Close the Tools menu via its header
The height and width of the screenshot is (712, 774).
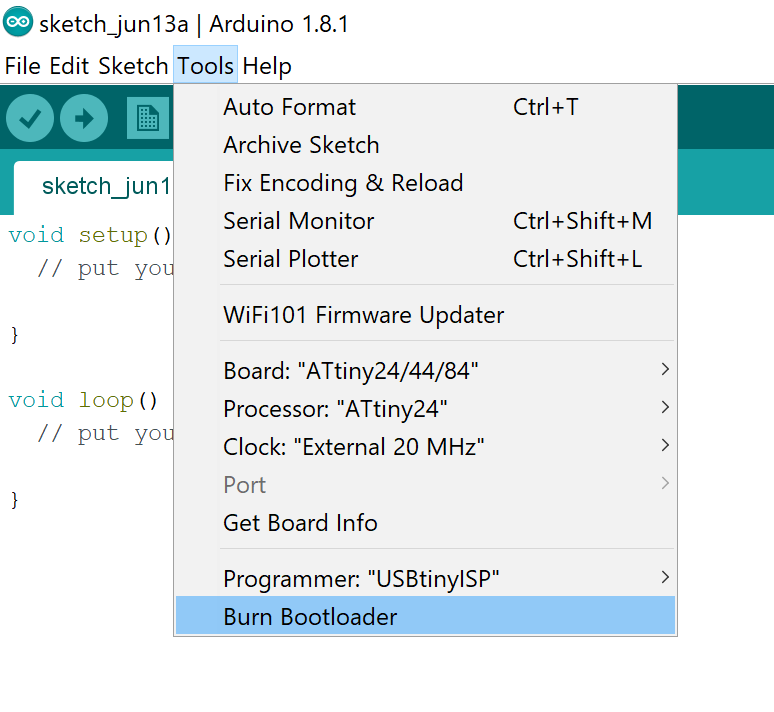point(205,67)
